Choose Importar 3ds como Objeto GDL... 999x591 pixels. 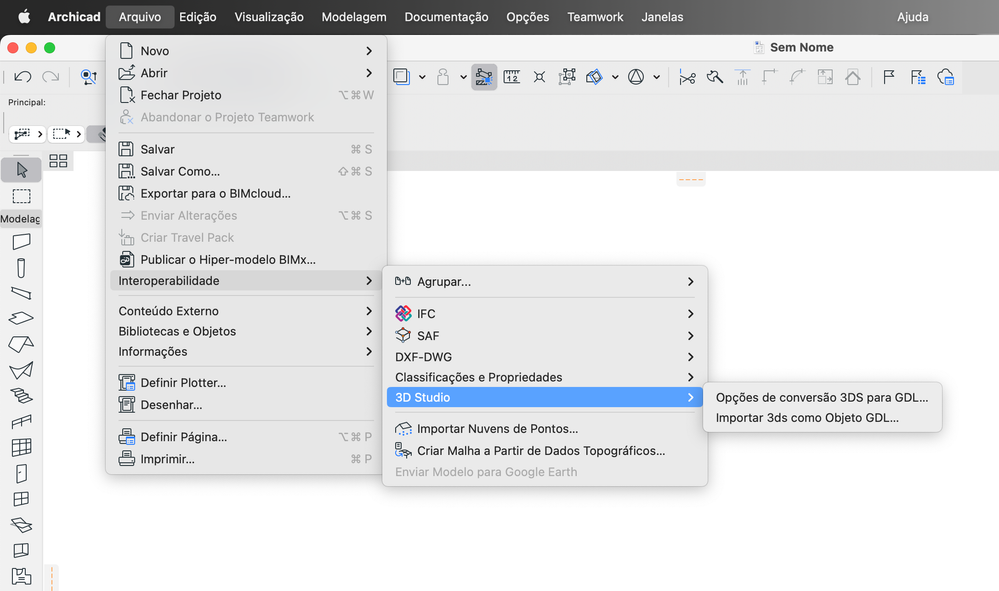click(x=822, y=418)
